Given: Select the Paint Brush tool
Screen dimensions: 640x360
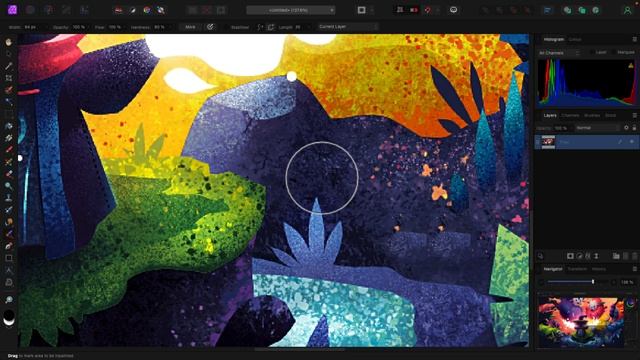Looking at the screenshot, I should pyautogui.click(x=9, y=150).
